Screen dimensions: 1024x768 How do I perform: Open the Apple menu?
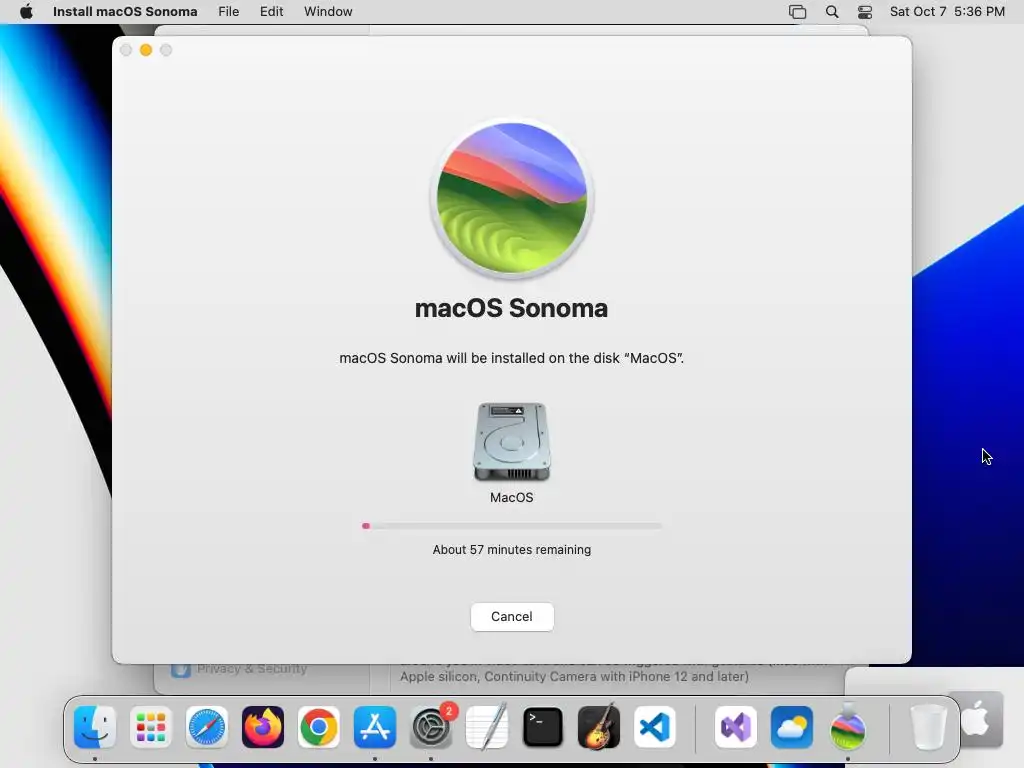[26, 12]
